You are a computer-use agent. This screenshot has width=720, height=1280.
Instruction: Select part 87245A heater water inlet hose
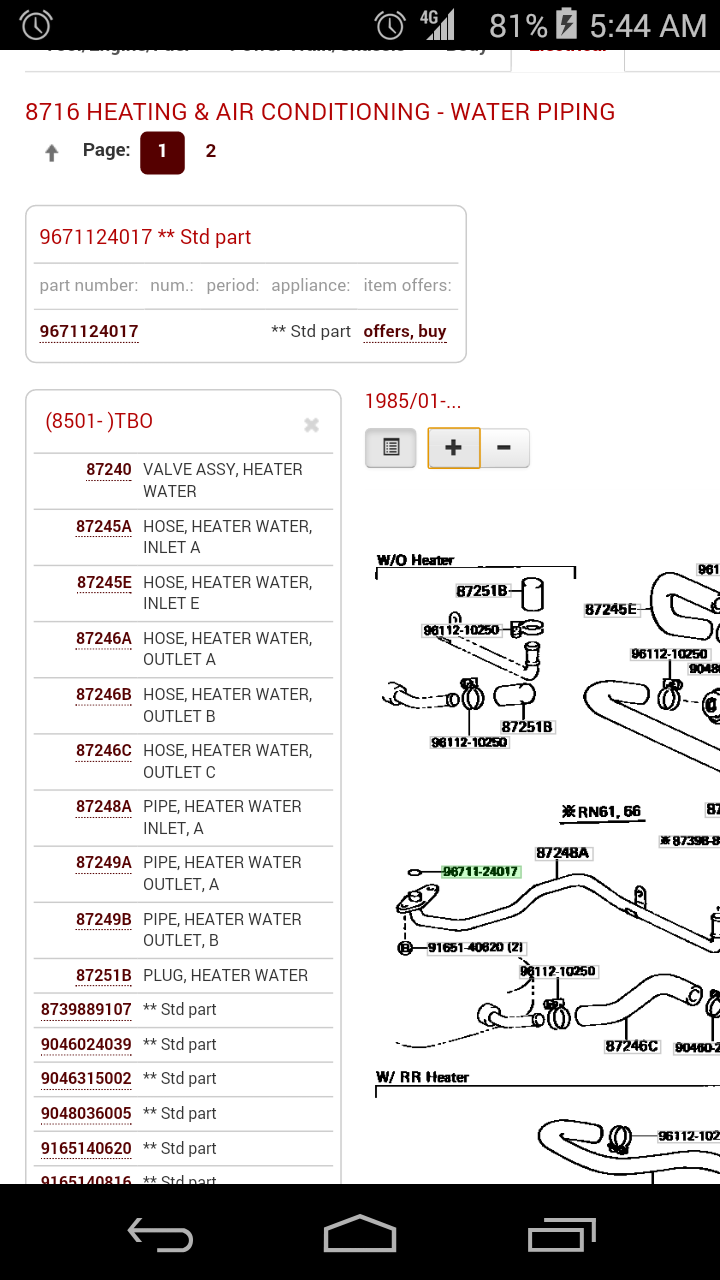click(x=103, y=527)
